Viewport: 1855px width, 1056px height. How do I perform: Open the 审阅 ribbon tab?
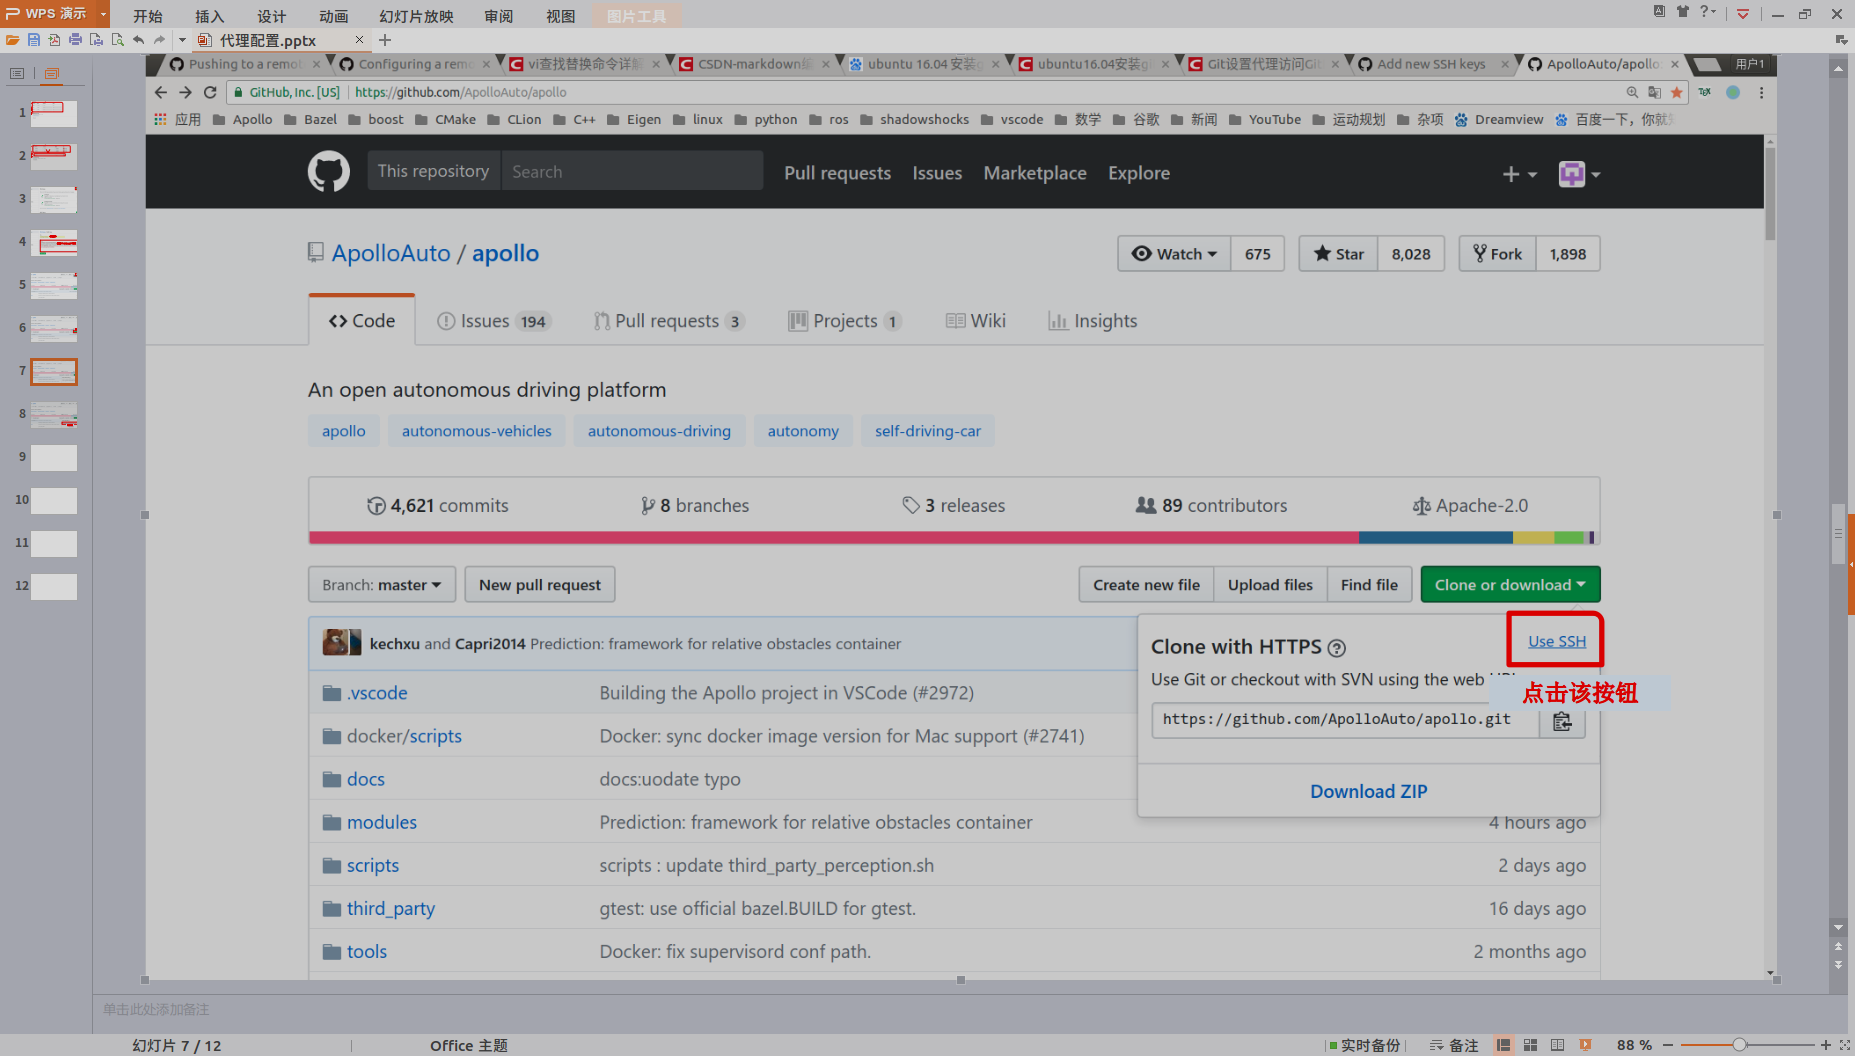point(498,16)
